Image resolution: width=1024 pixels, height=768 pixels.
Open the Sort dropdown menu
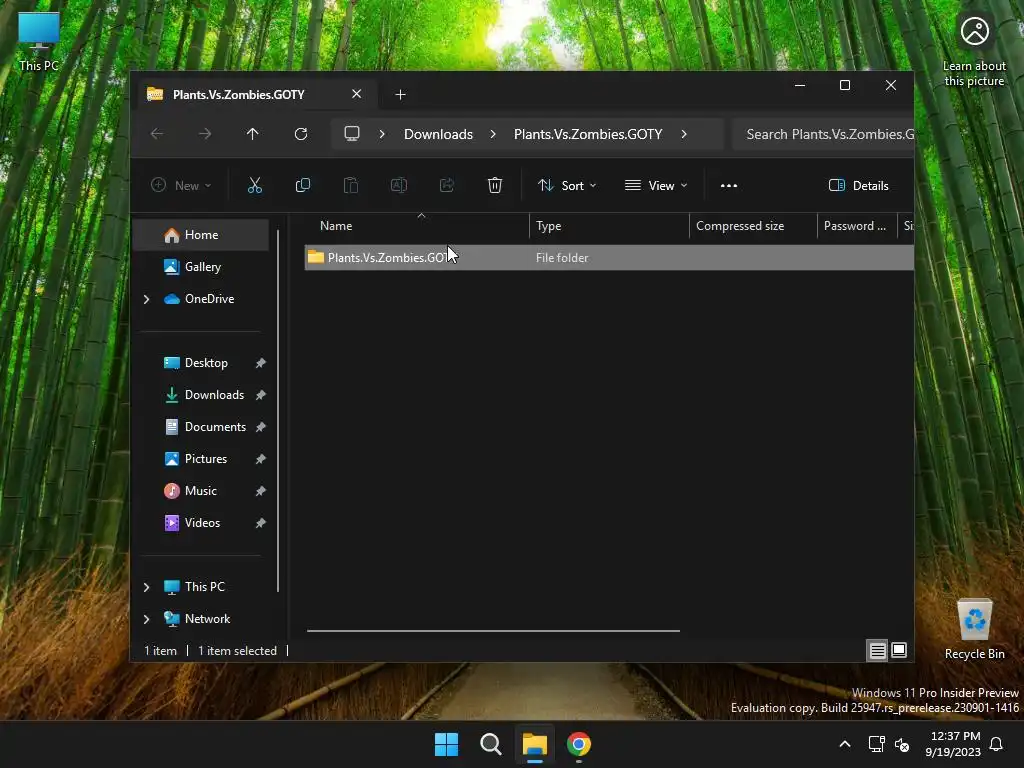(x=567, y=185)
